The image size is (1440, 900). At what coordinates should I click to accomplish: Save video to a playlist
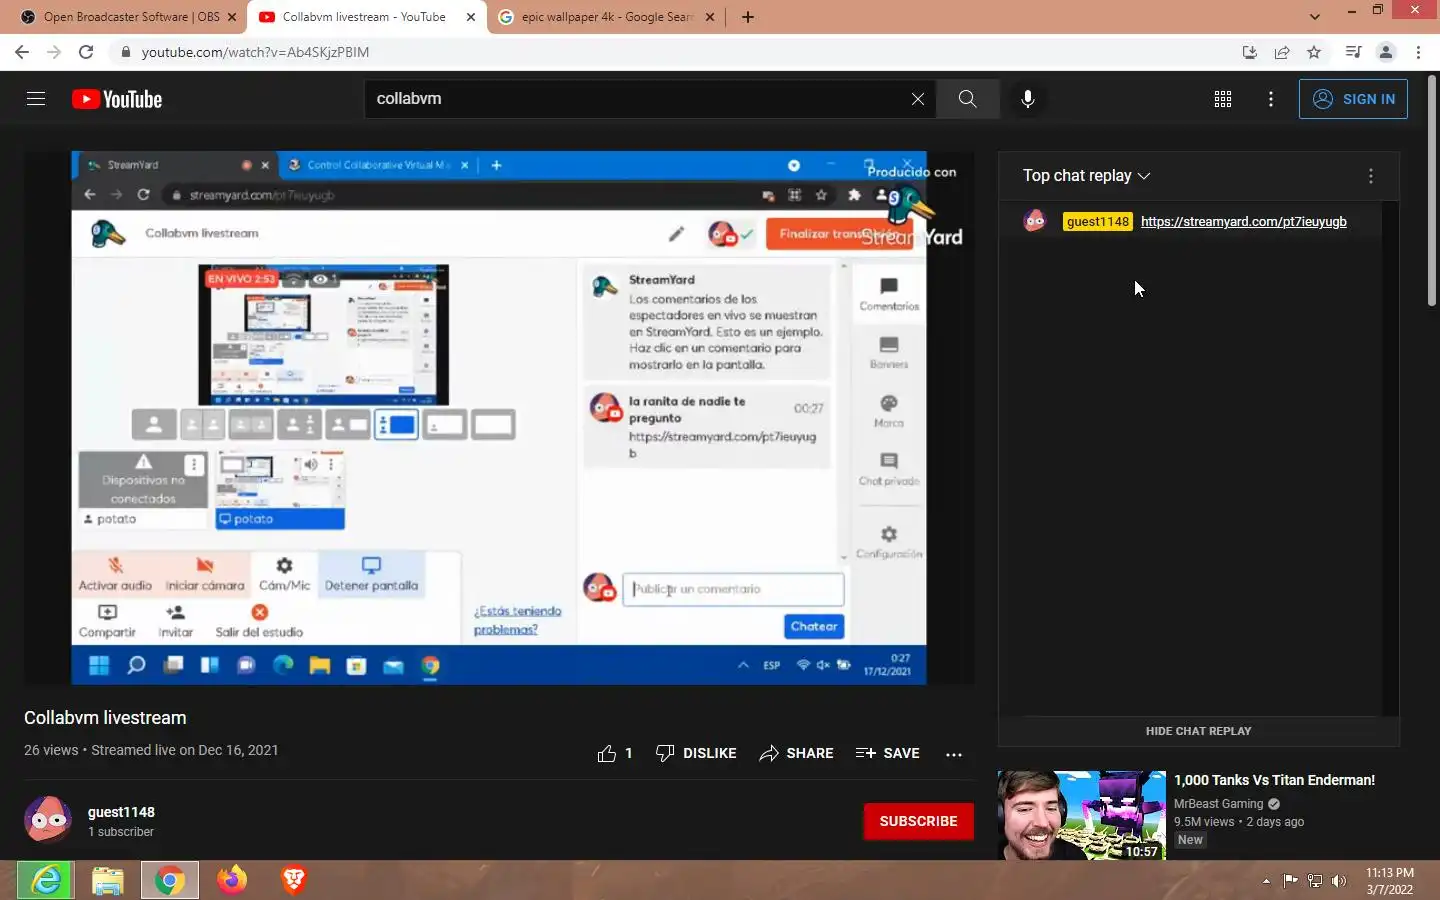coord(888,754)
